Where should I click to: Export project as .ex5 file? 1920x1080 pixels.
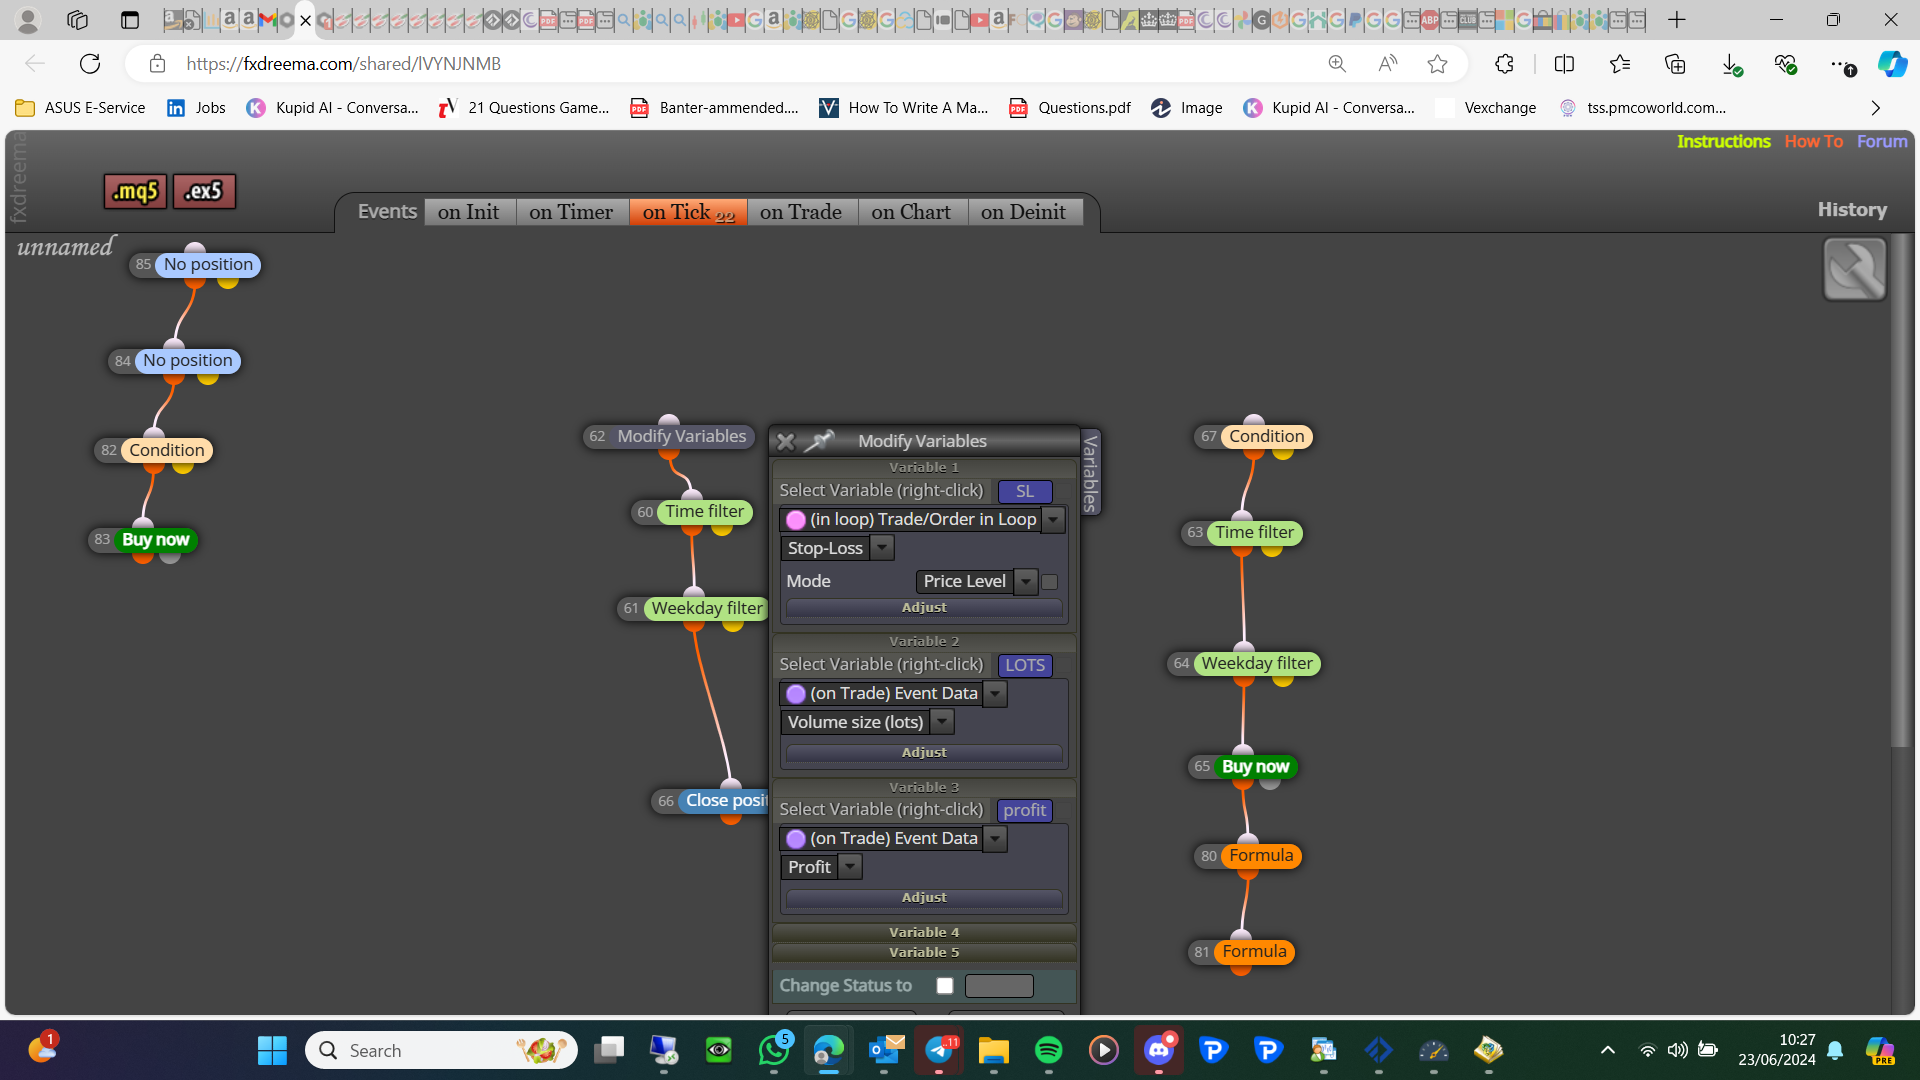204,191
